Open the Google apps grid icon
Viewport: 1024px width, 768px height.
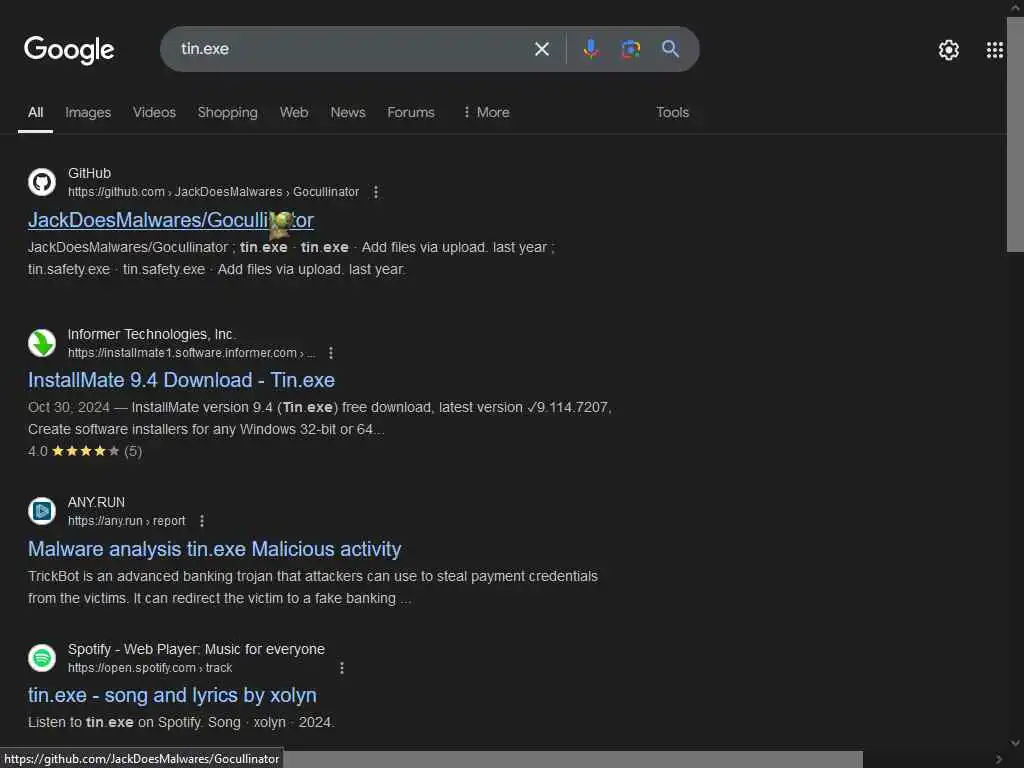995,50
